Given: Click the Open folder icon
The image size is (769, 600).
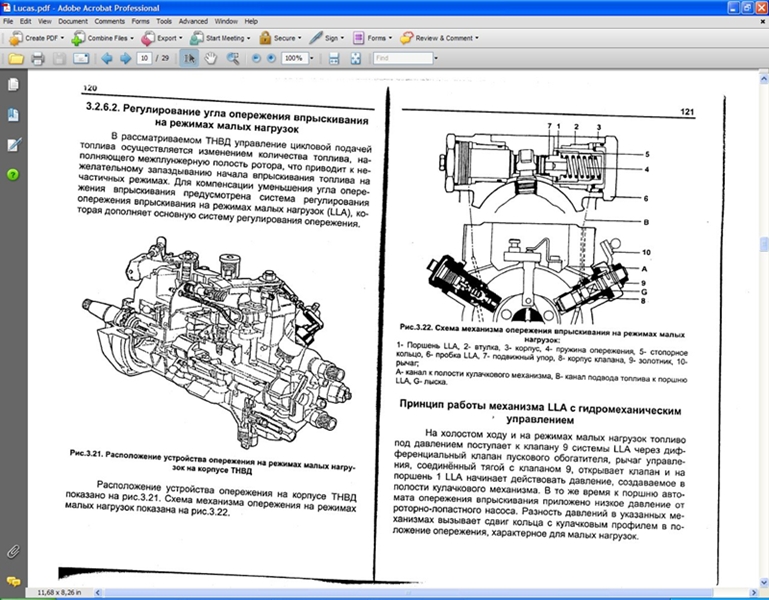Looking at the screenshot, I should [16, 59].
